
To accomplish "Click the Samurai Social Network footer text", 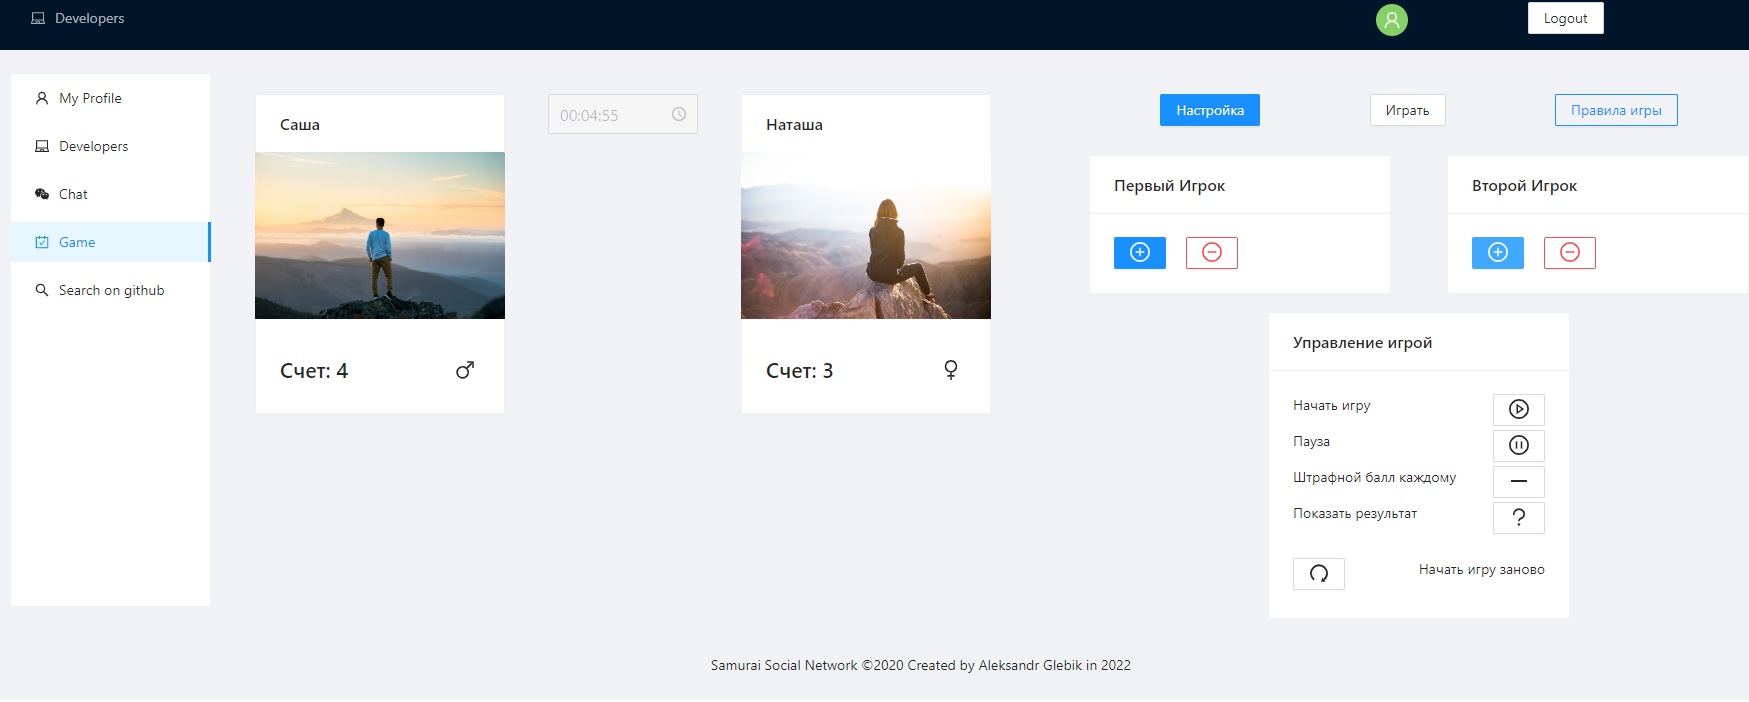I will [920, 665].
